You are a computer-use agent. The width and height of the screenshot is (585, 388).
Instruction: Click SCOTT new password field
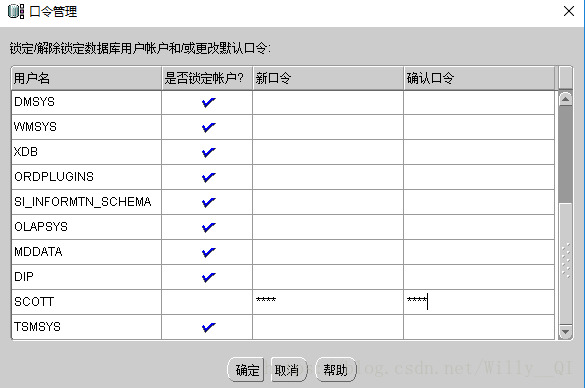coord(328,302)
